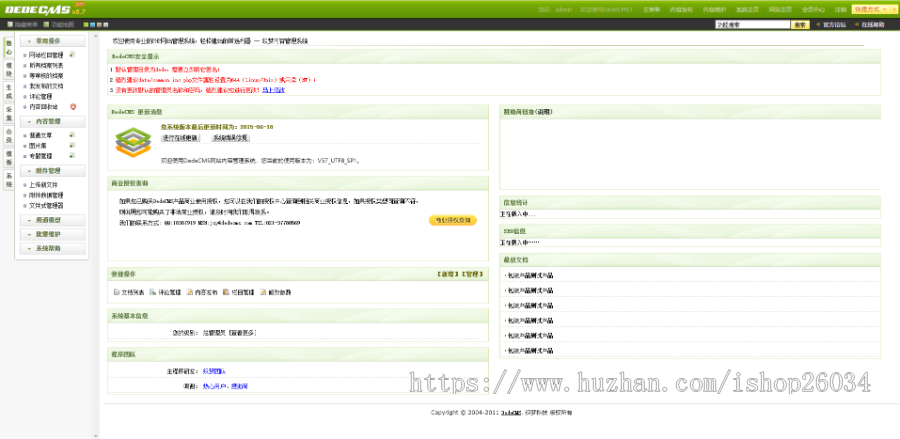
Task: Click 【管理】 in the 快捷操作 header
Action: [x=472, y=274]
